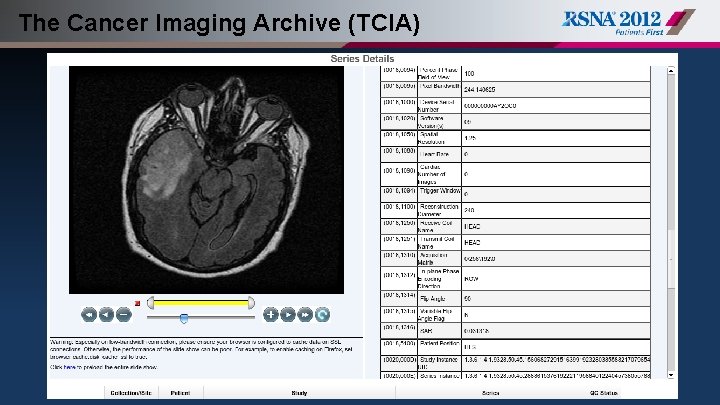
Task: Select the Software Version row label
Action: (431, 122)
